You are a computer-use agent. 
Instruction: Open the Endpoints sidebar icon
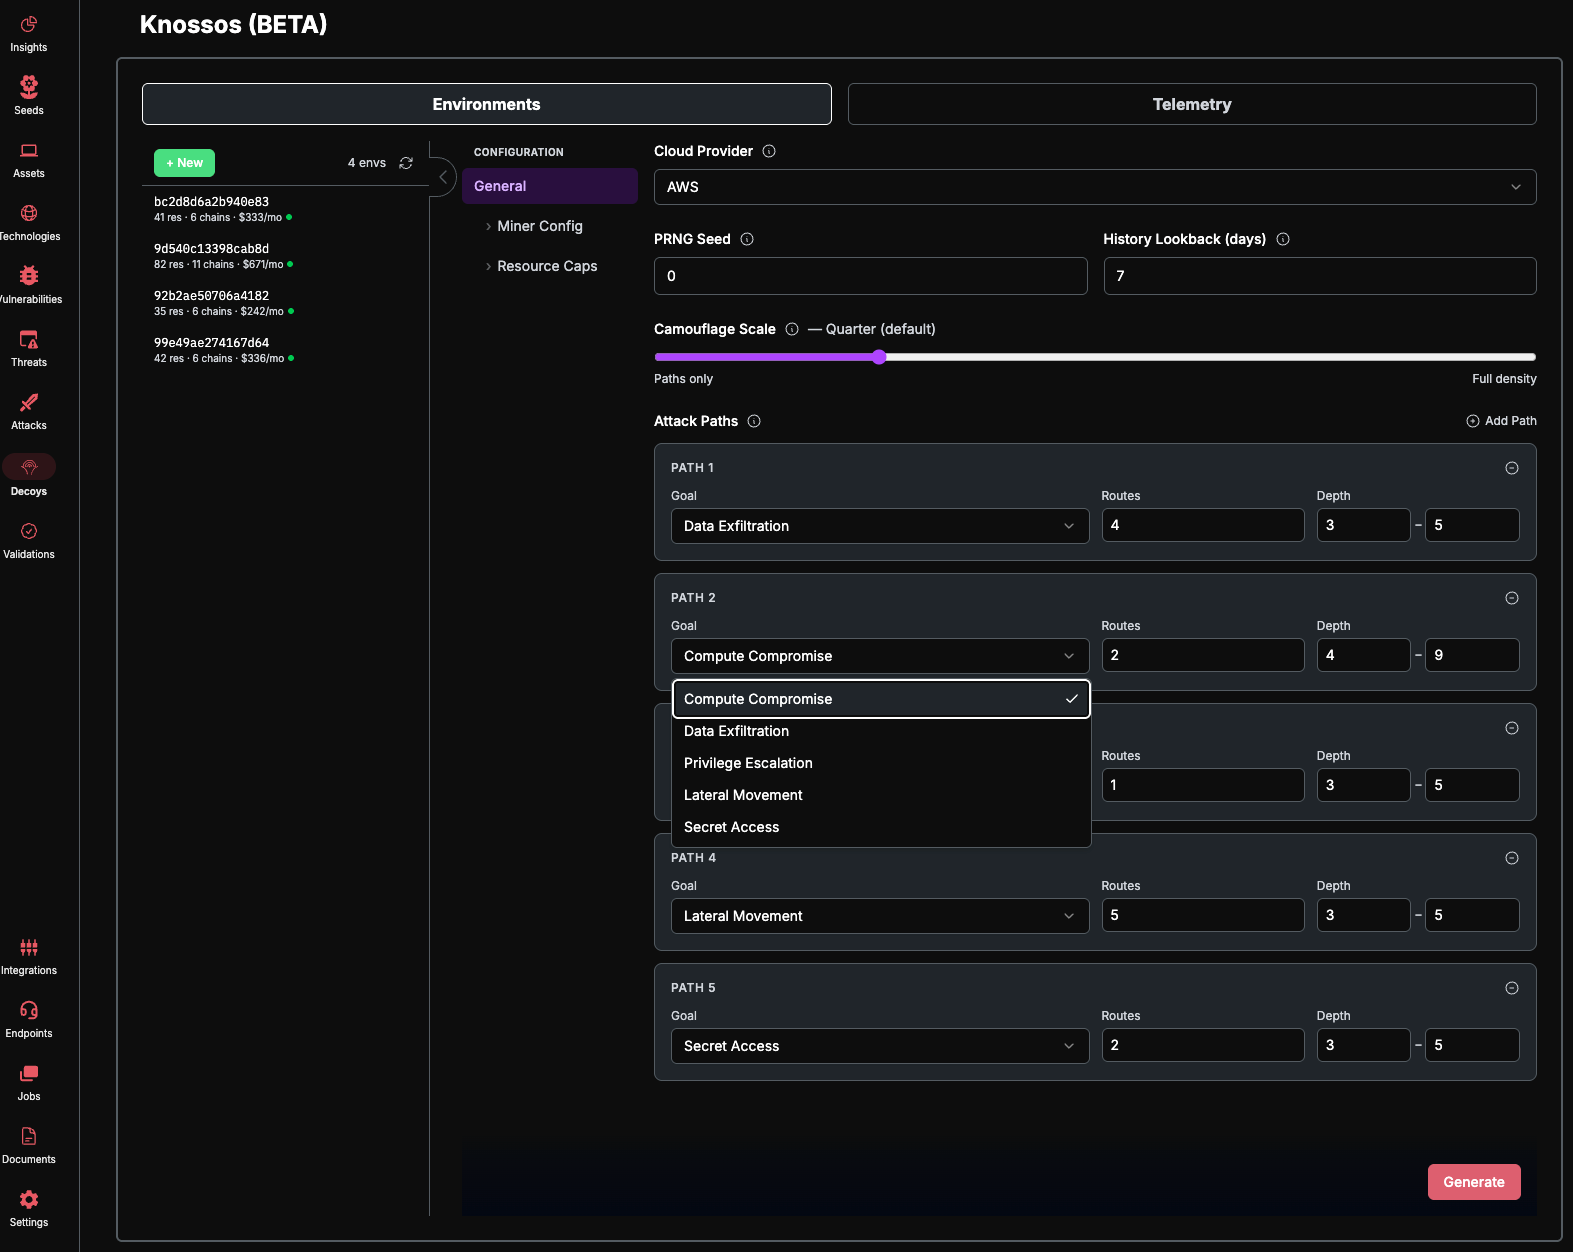click(29, 1010)
